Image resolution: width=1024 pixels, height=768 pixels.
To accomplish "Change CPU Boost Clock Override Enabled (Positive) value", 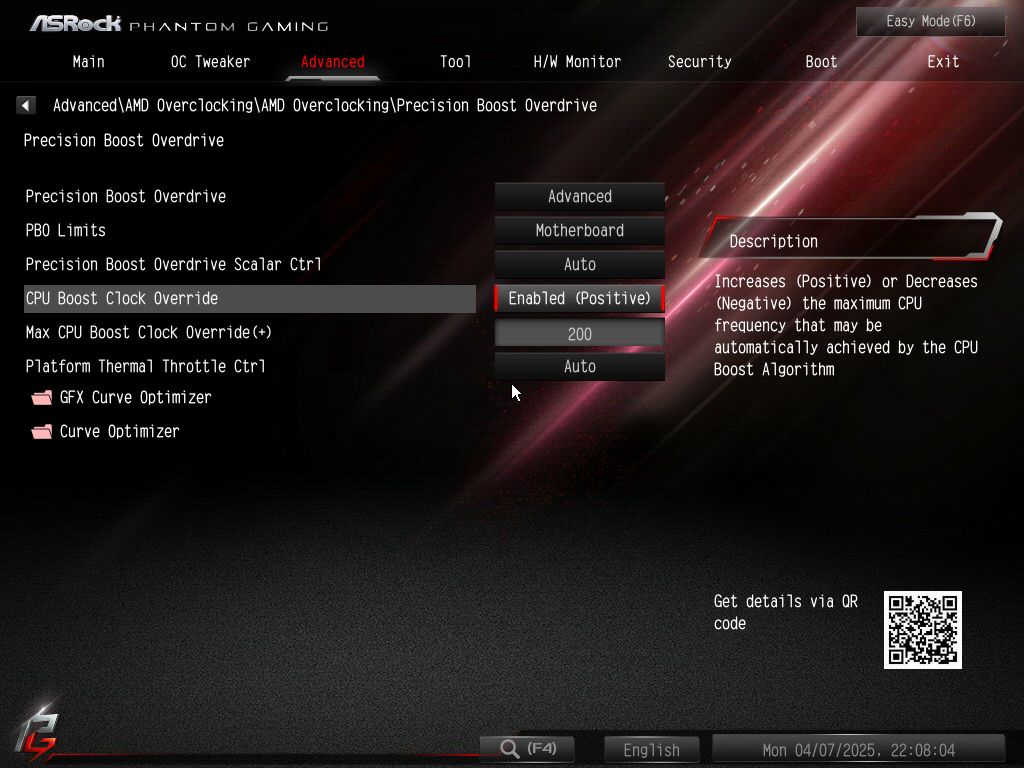I will tap(579, 299).
